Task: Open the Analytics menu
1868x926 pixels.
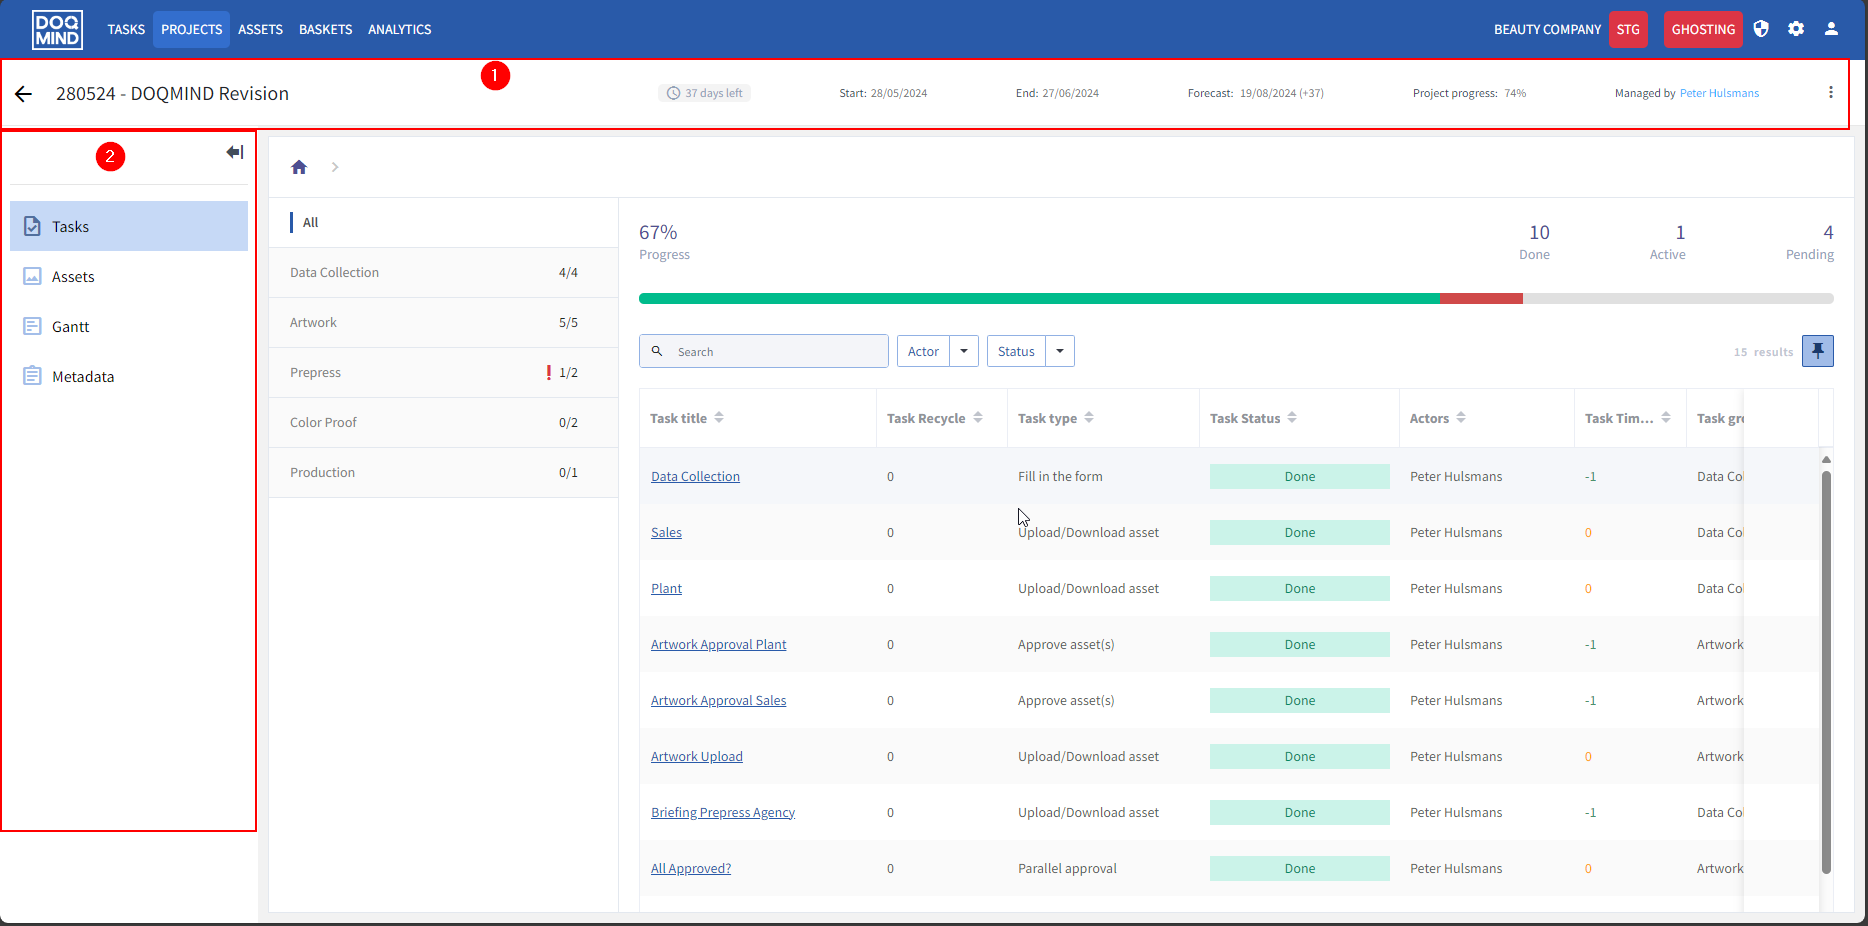Action: tap(399, 29)
